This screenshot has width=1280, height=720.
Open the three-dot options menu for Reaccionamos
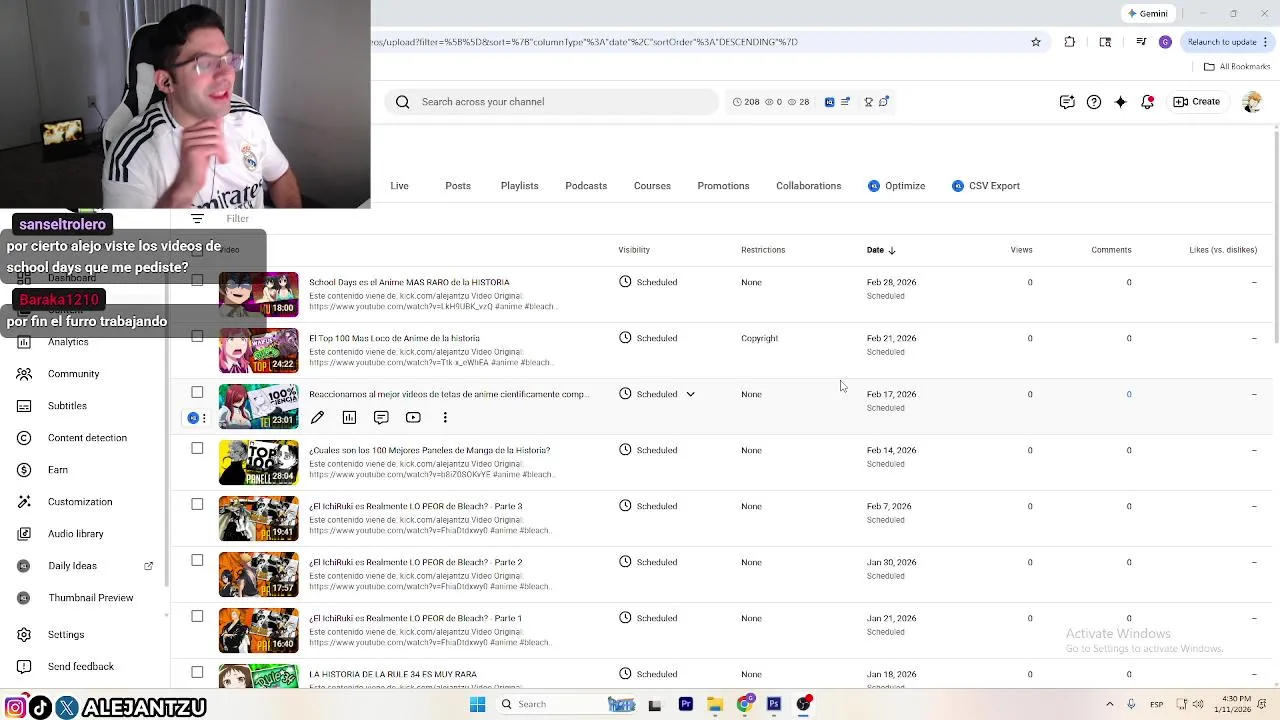pyautogui.click(x=445, y=418)
